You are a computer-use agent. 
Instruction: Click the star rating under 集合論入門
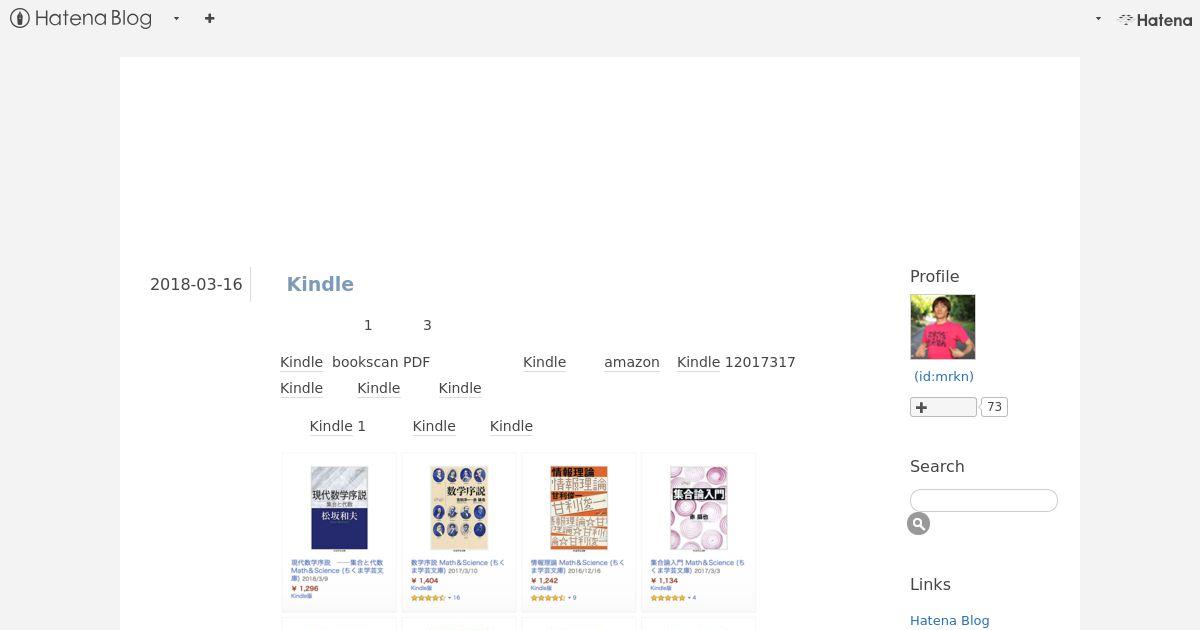[x=668, y=598]
